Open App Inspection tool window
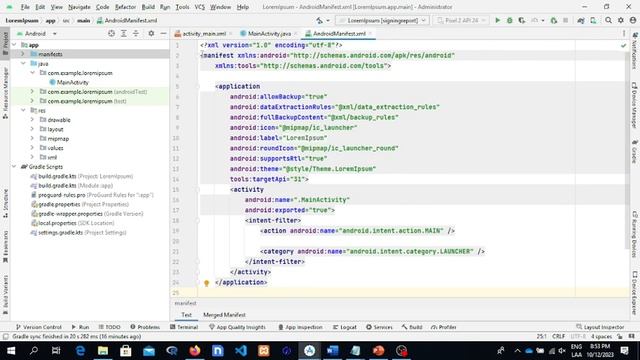 click(300, 327)
